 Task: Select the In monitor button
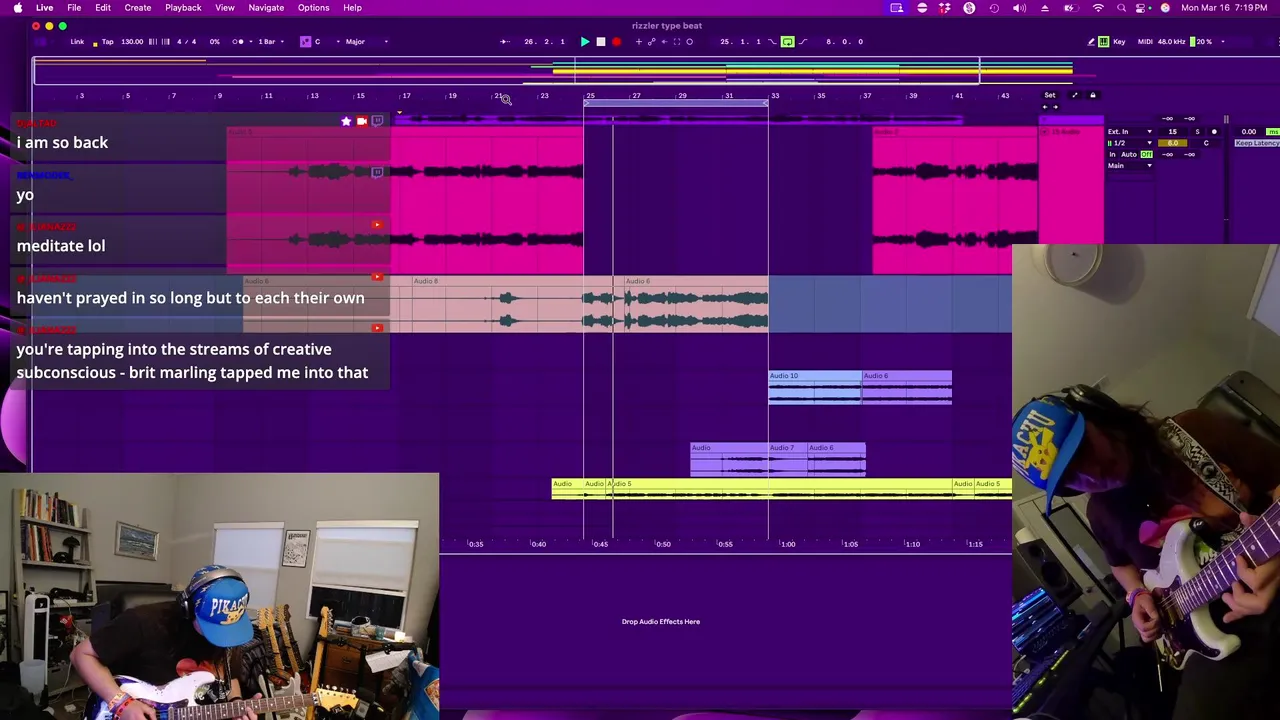[1112, 154]
